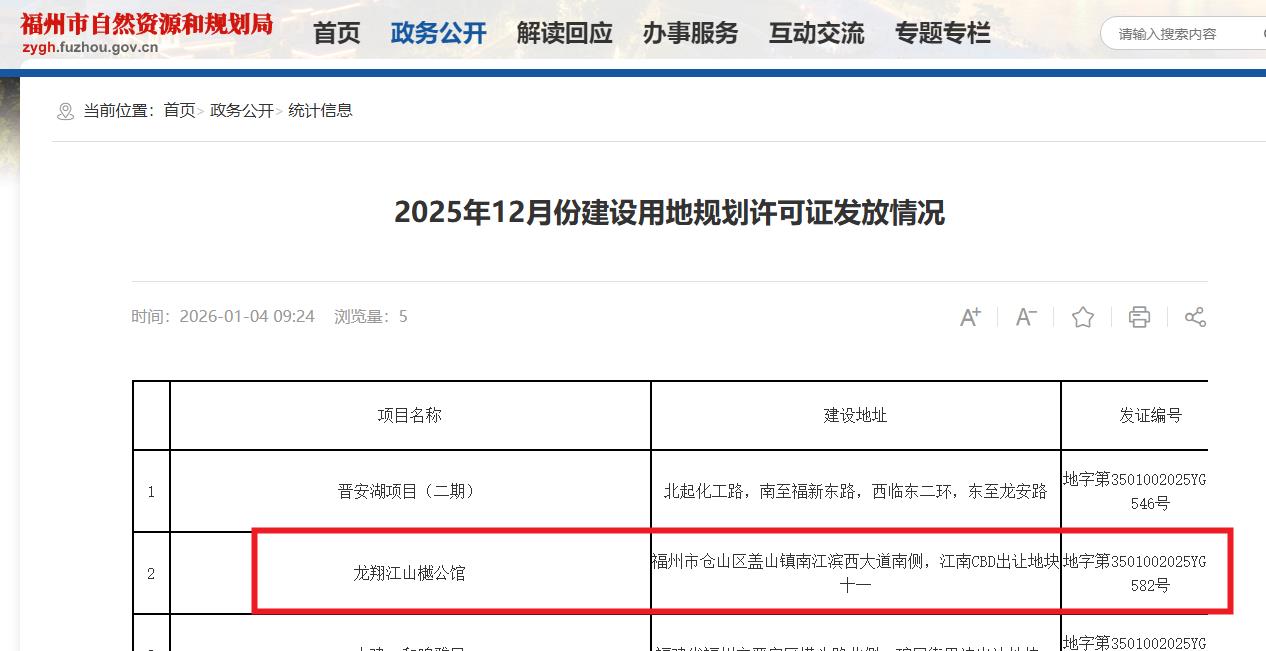Switch to the 互动交流 navigation item
Screen dimensions: 1266x651
click(816, 33)
